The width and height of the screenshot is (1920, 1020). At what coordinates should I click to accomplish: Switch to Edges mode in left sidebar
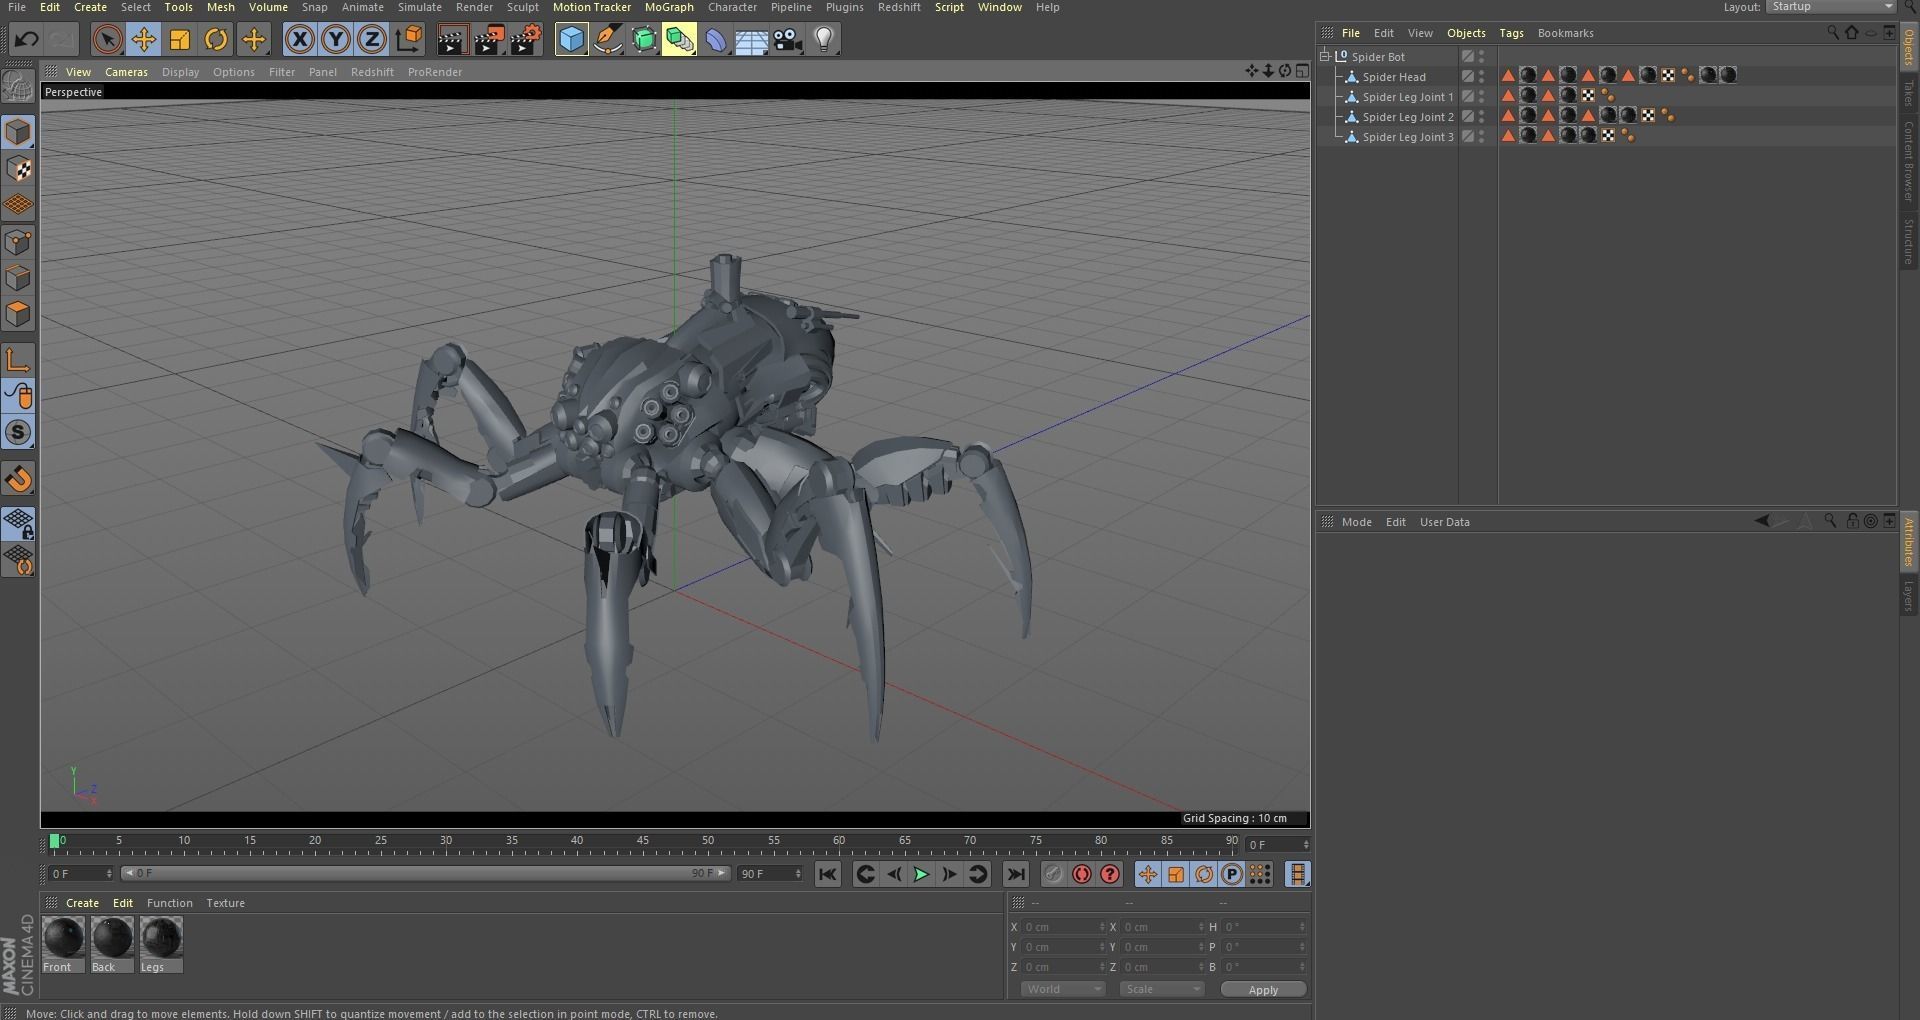click(18, 277)
